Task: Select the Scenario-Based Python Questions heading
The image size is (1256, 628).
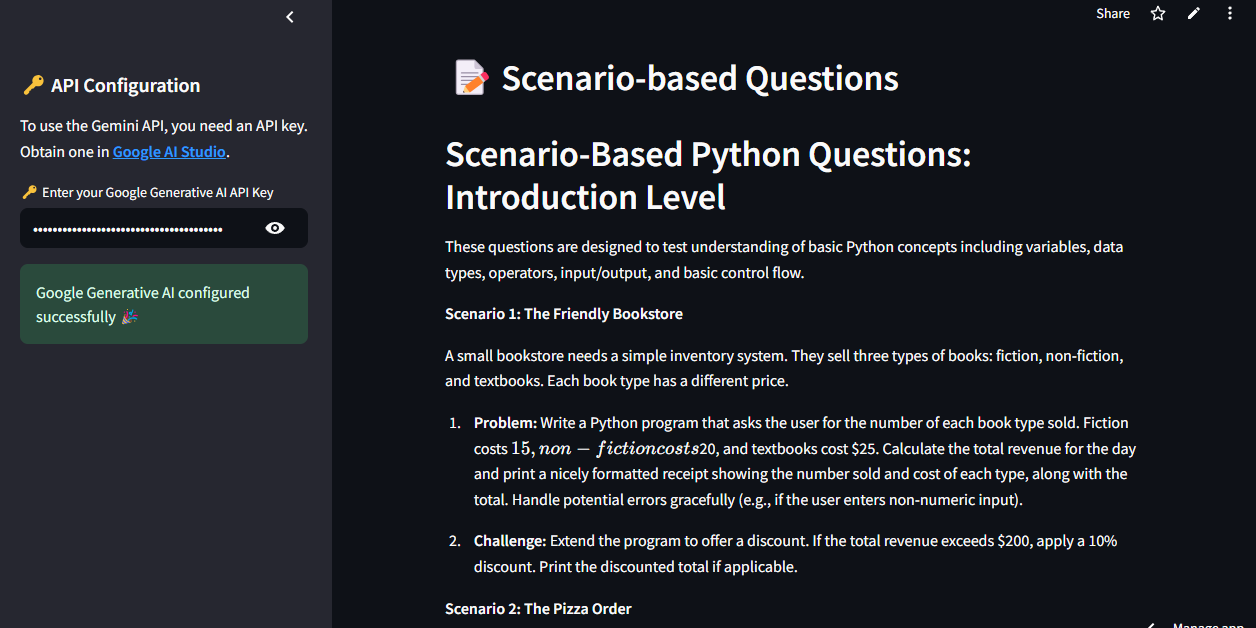Action: click(708, 176)
